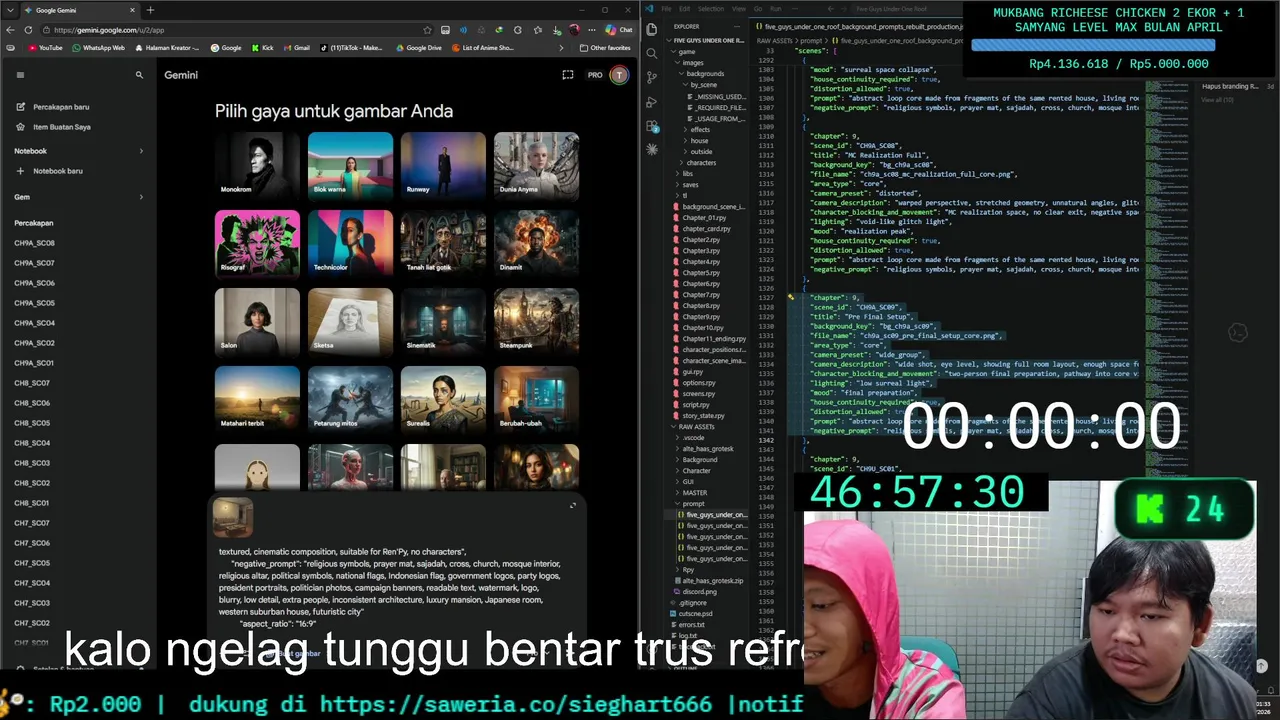
Task: Open the CH9A_SC05 conversation
Action: tap(35, 303)
